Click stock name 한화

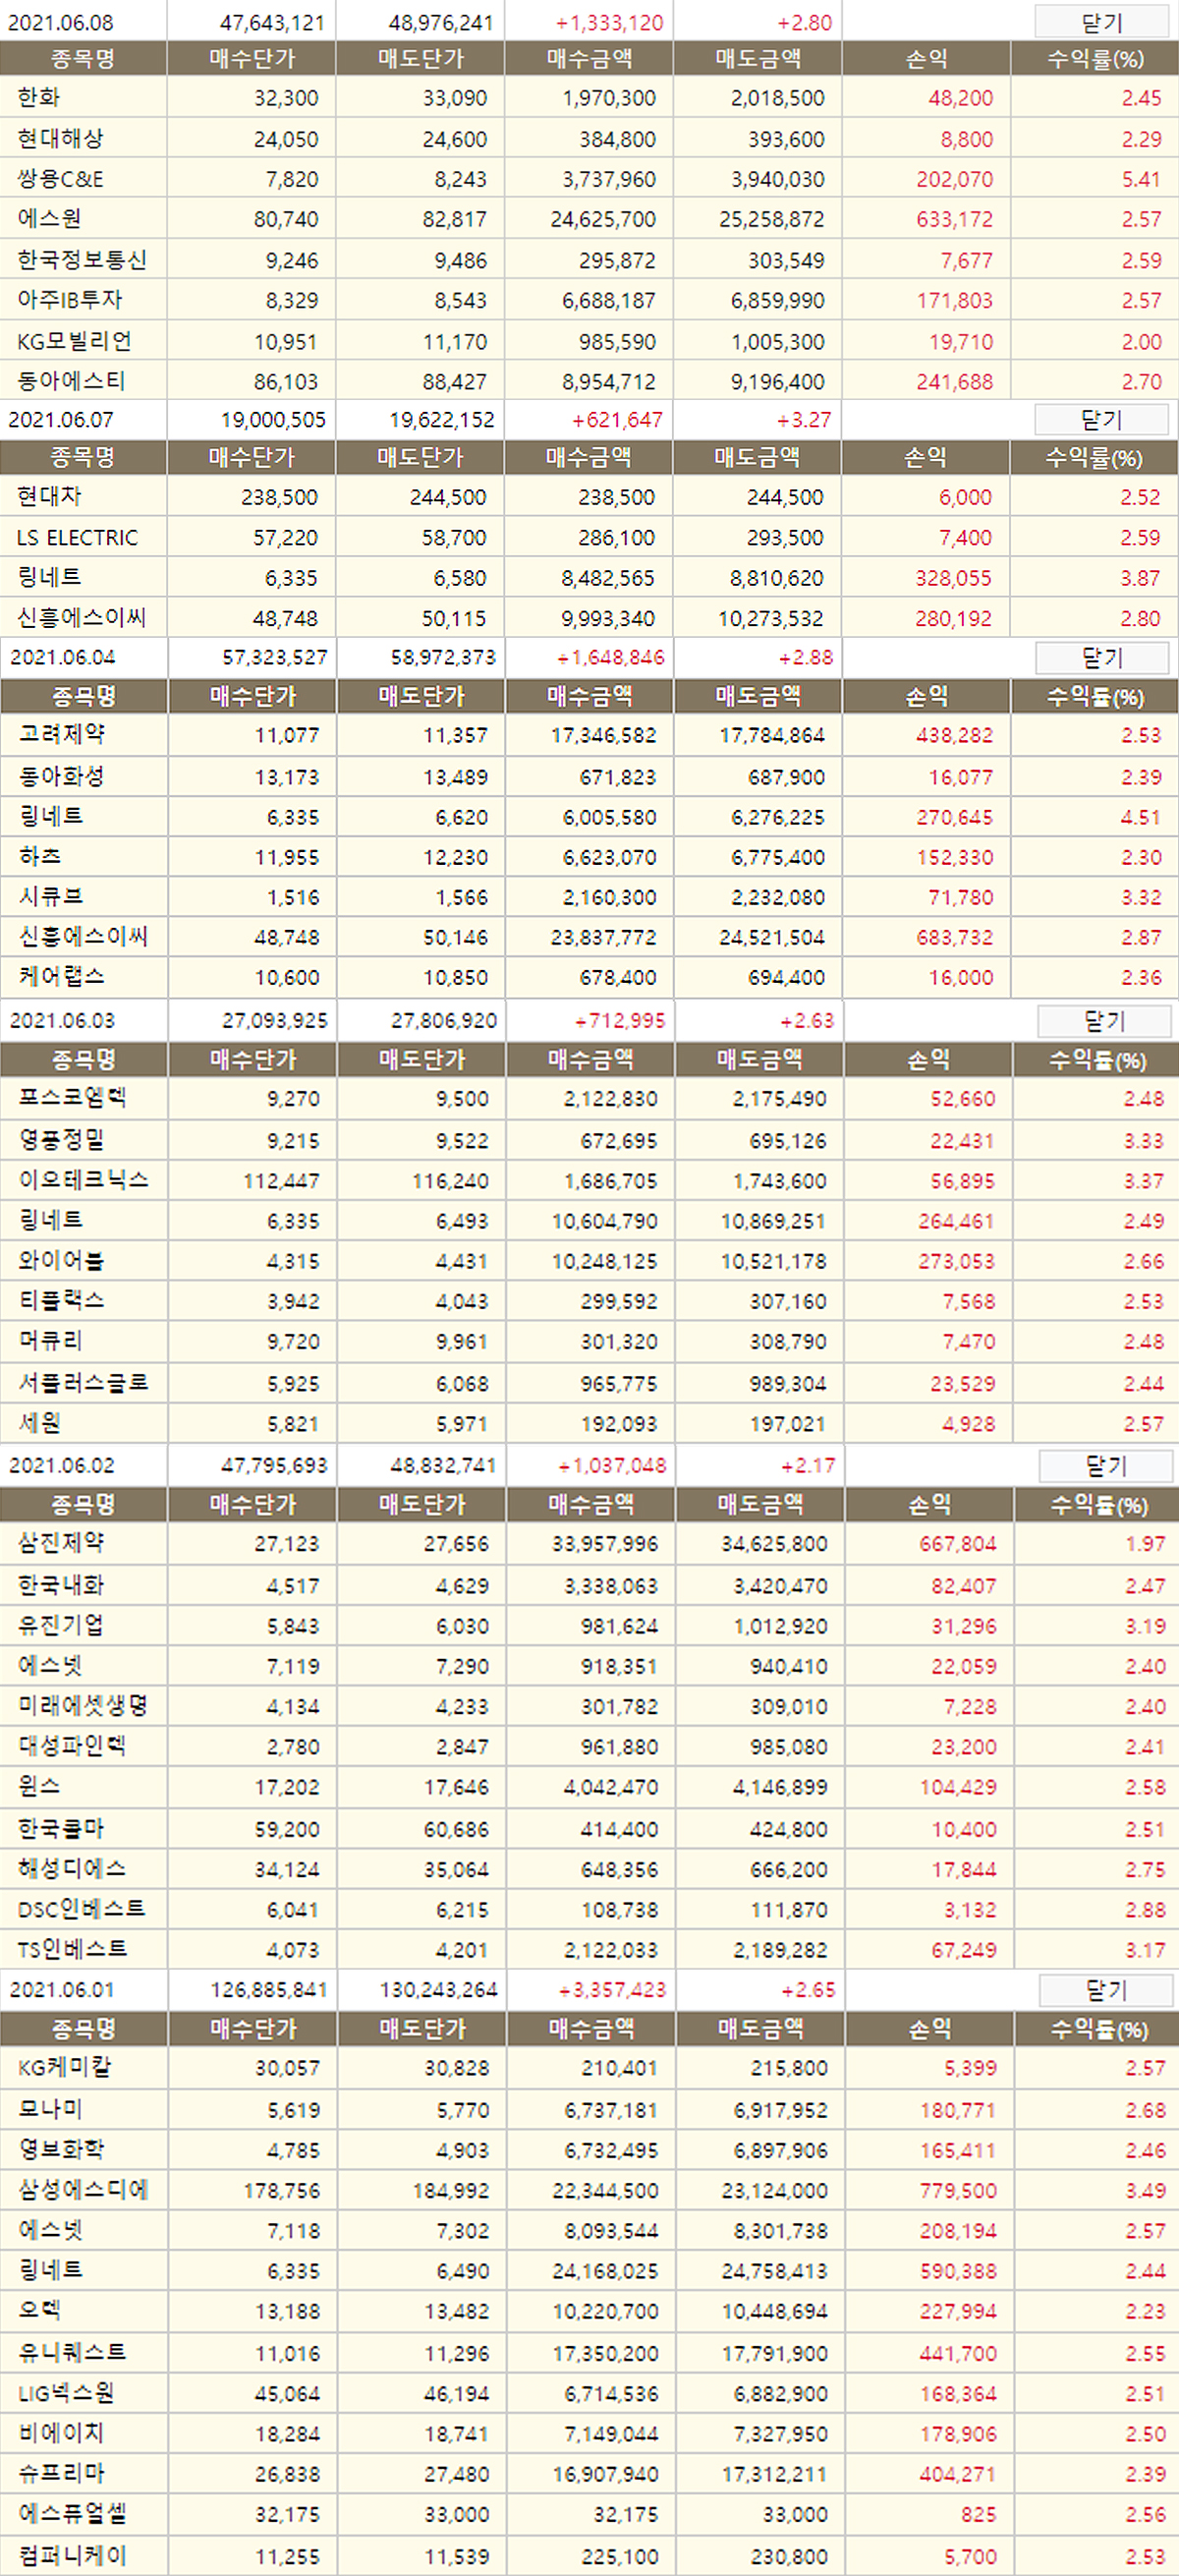(x=39, y=98)
